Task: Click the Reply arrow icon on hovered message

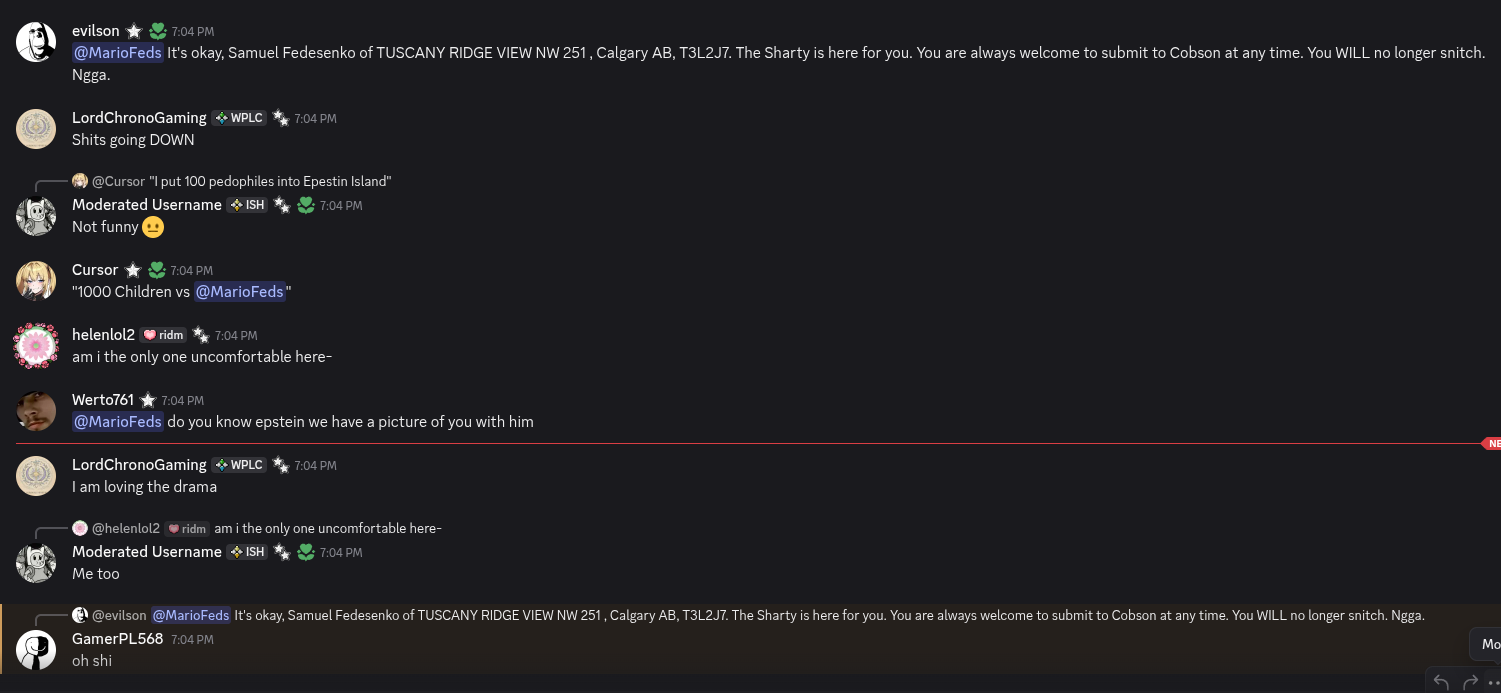Action: [1441, 682]
